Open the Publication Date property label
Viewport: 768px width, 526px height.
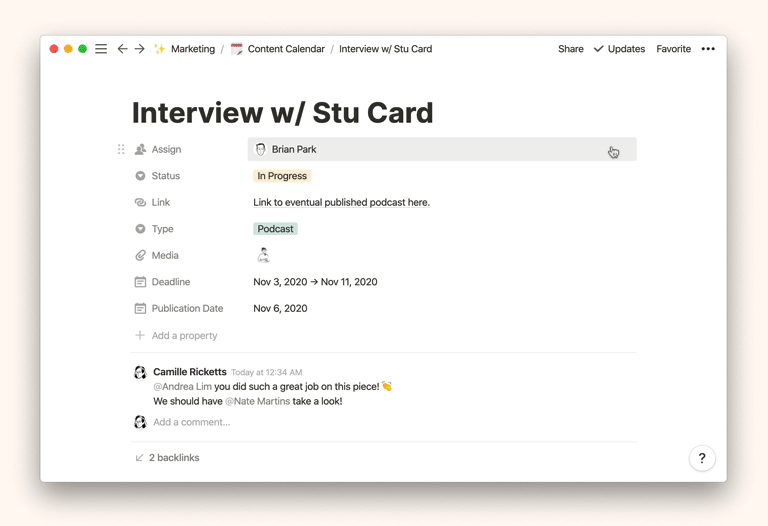(x=188, y=309)
